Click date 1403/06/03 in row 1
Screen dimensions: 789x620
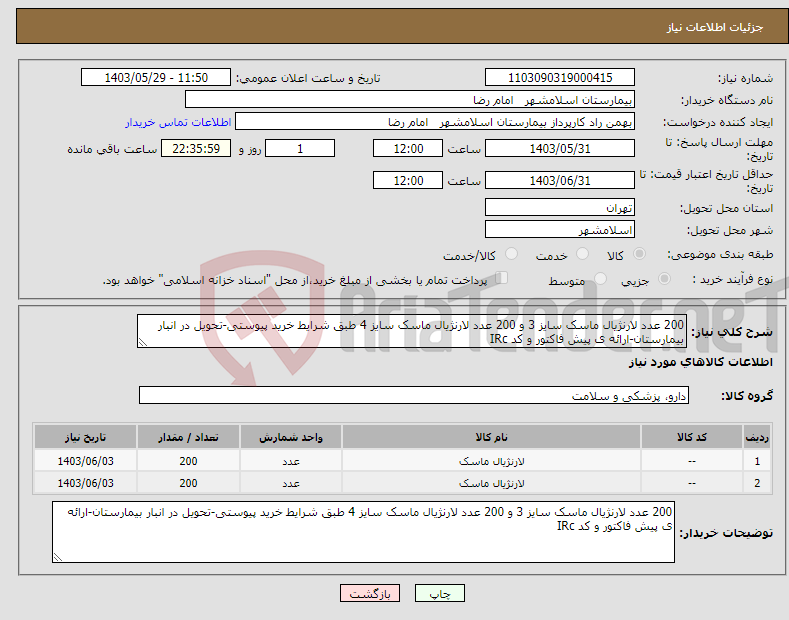86,461
